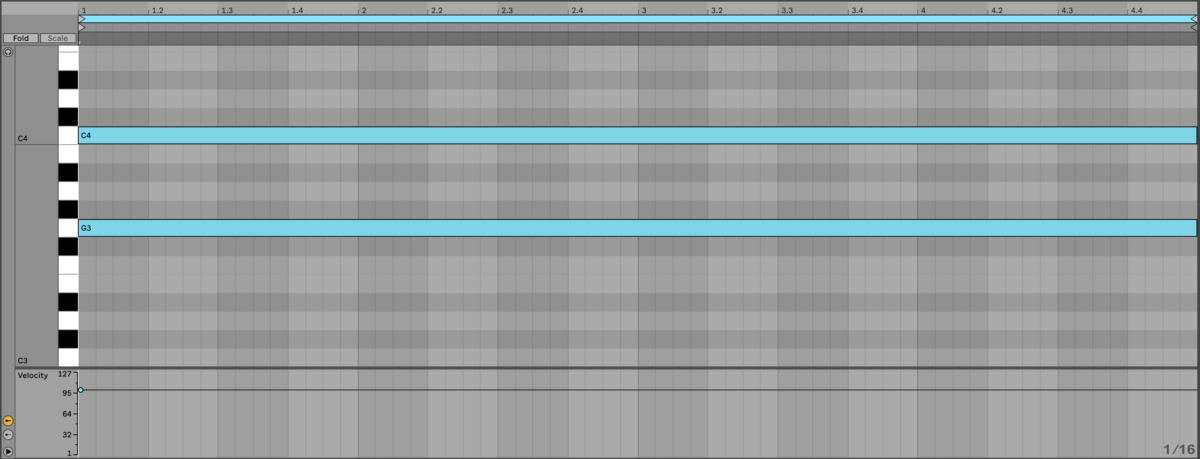1200x459 pixels.
Task: Play the black key just below G3
Action: tap(68, 247)
